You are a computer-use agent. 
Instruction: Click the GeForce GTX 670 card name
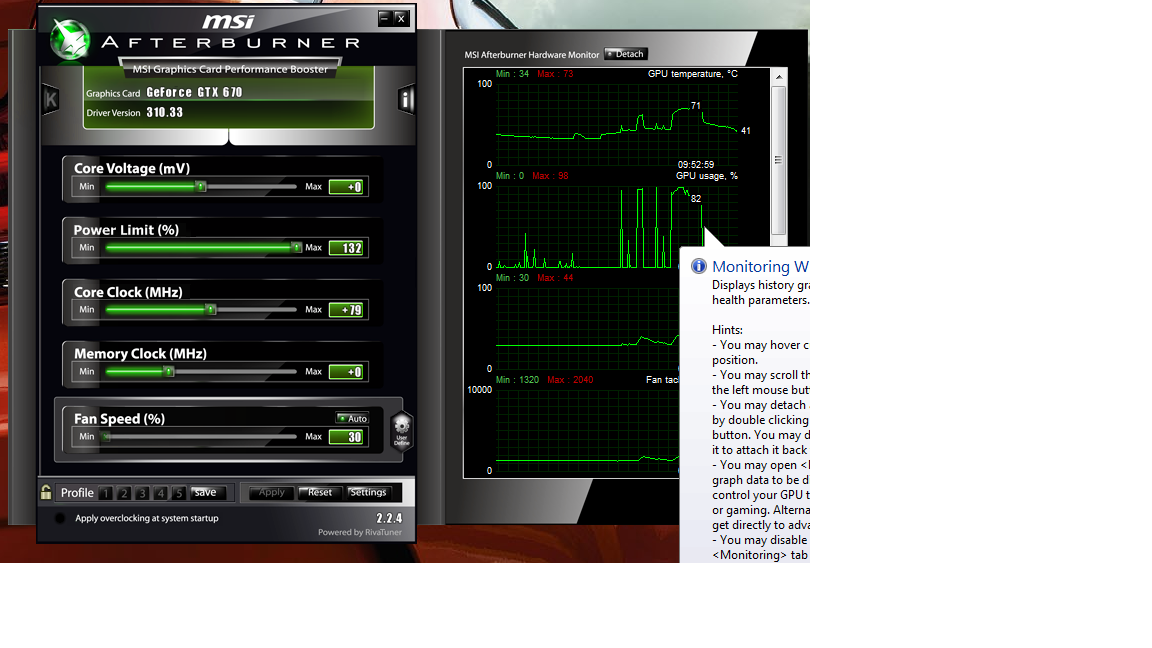pyautogui.click(x=194, y=92)
